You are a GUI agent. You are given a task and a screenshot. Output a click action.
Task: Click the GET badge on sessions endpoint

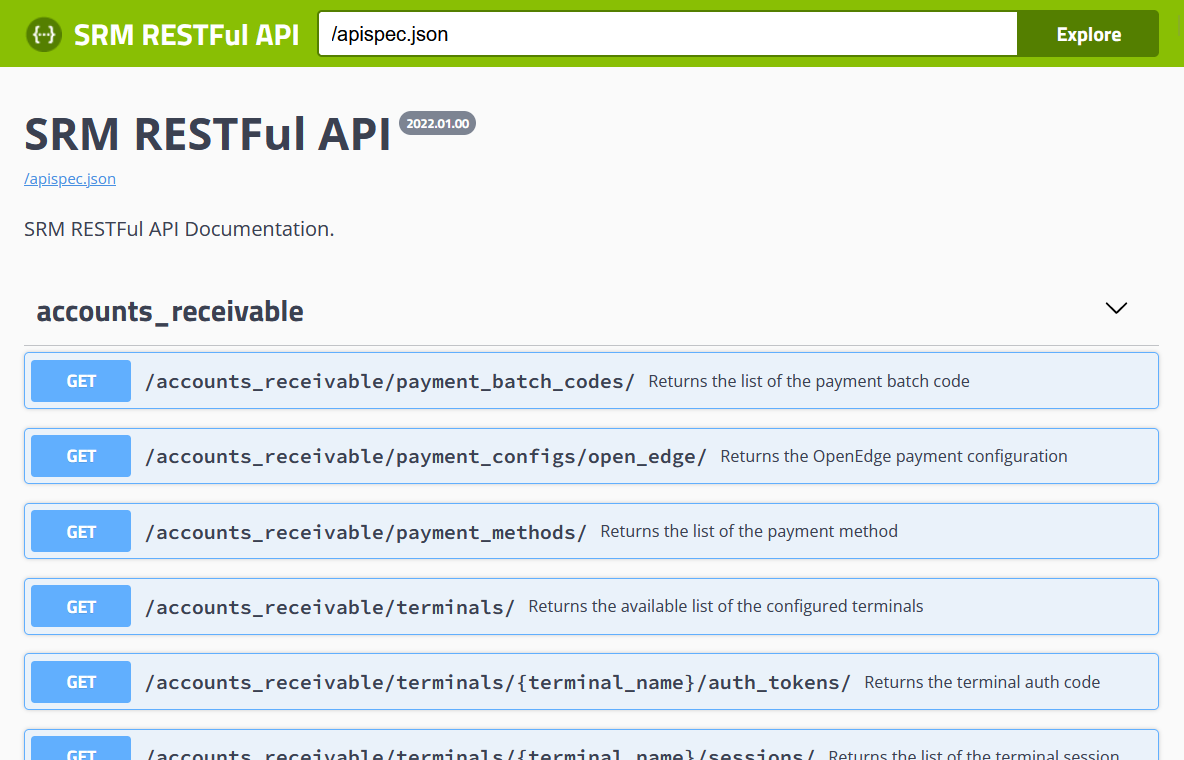[80, 752]
